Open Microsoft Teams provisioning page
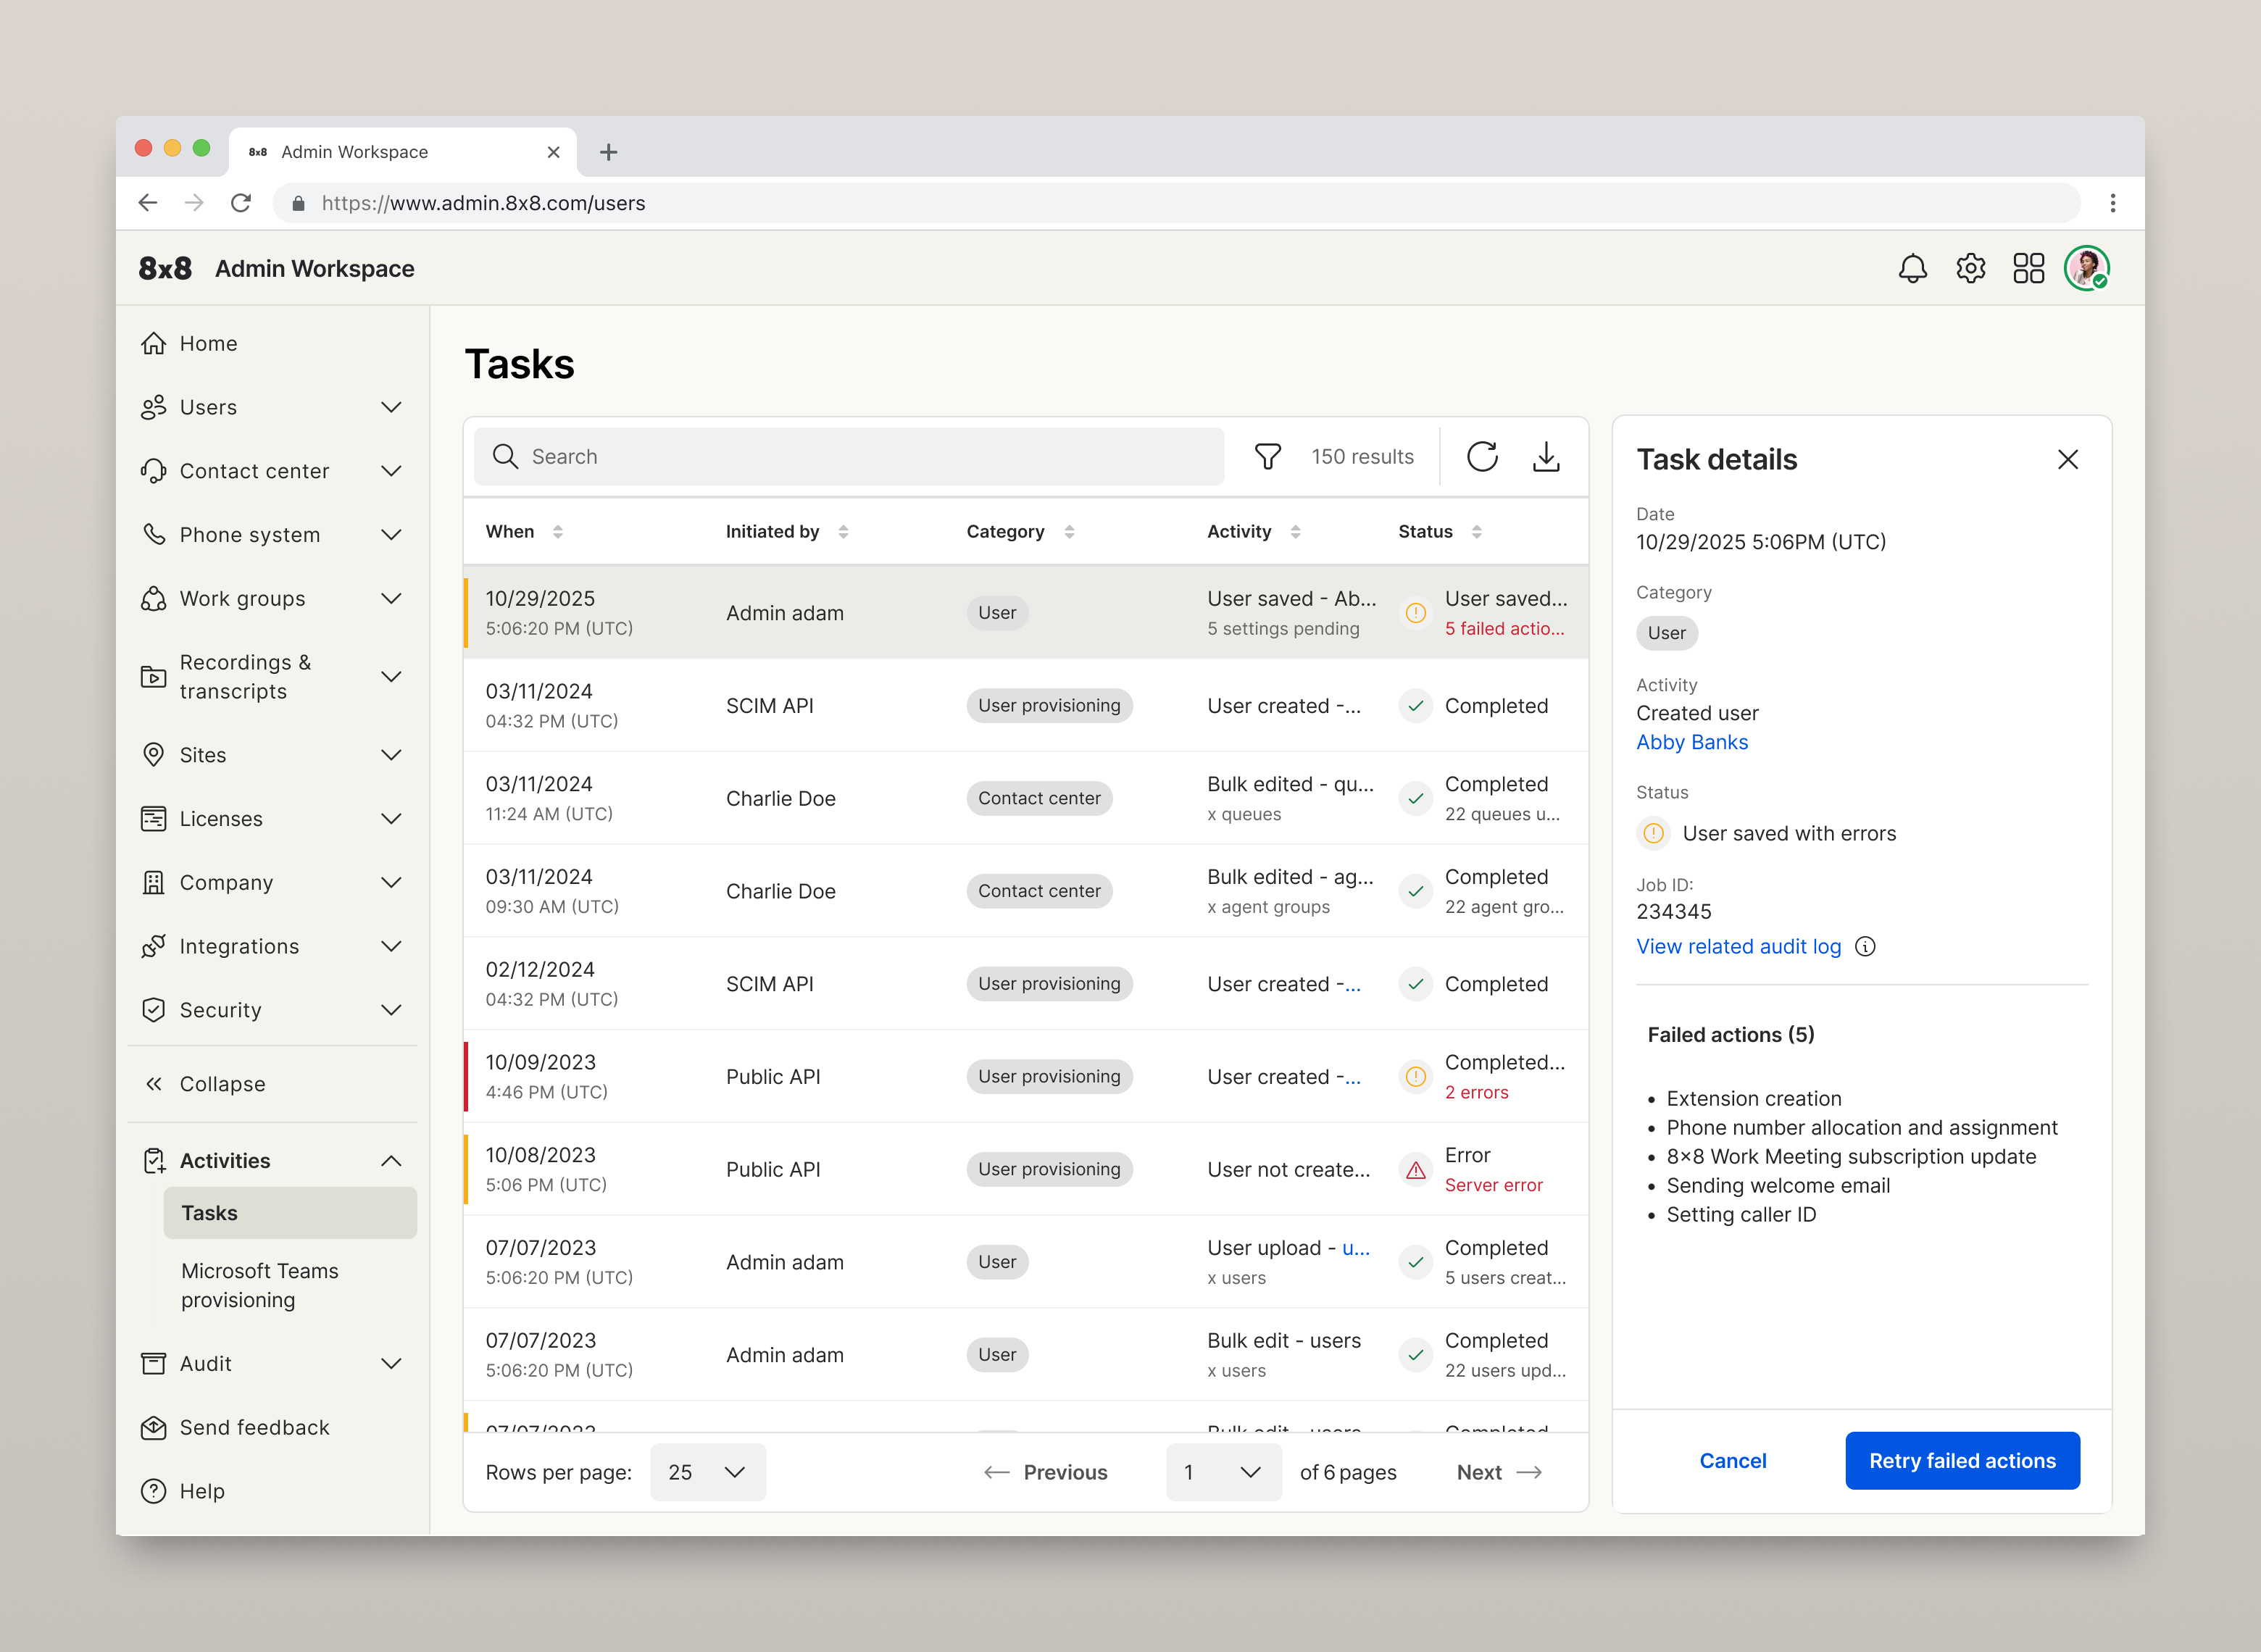This screenshot has height=1652, width=2261. coord(260,1285)
